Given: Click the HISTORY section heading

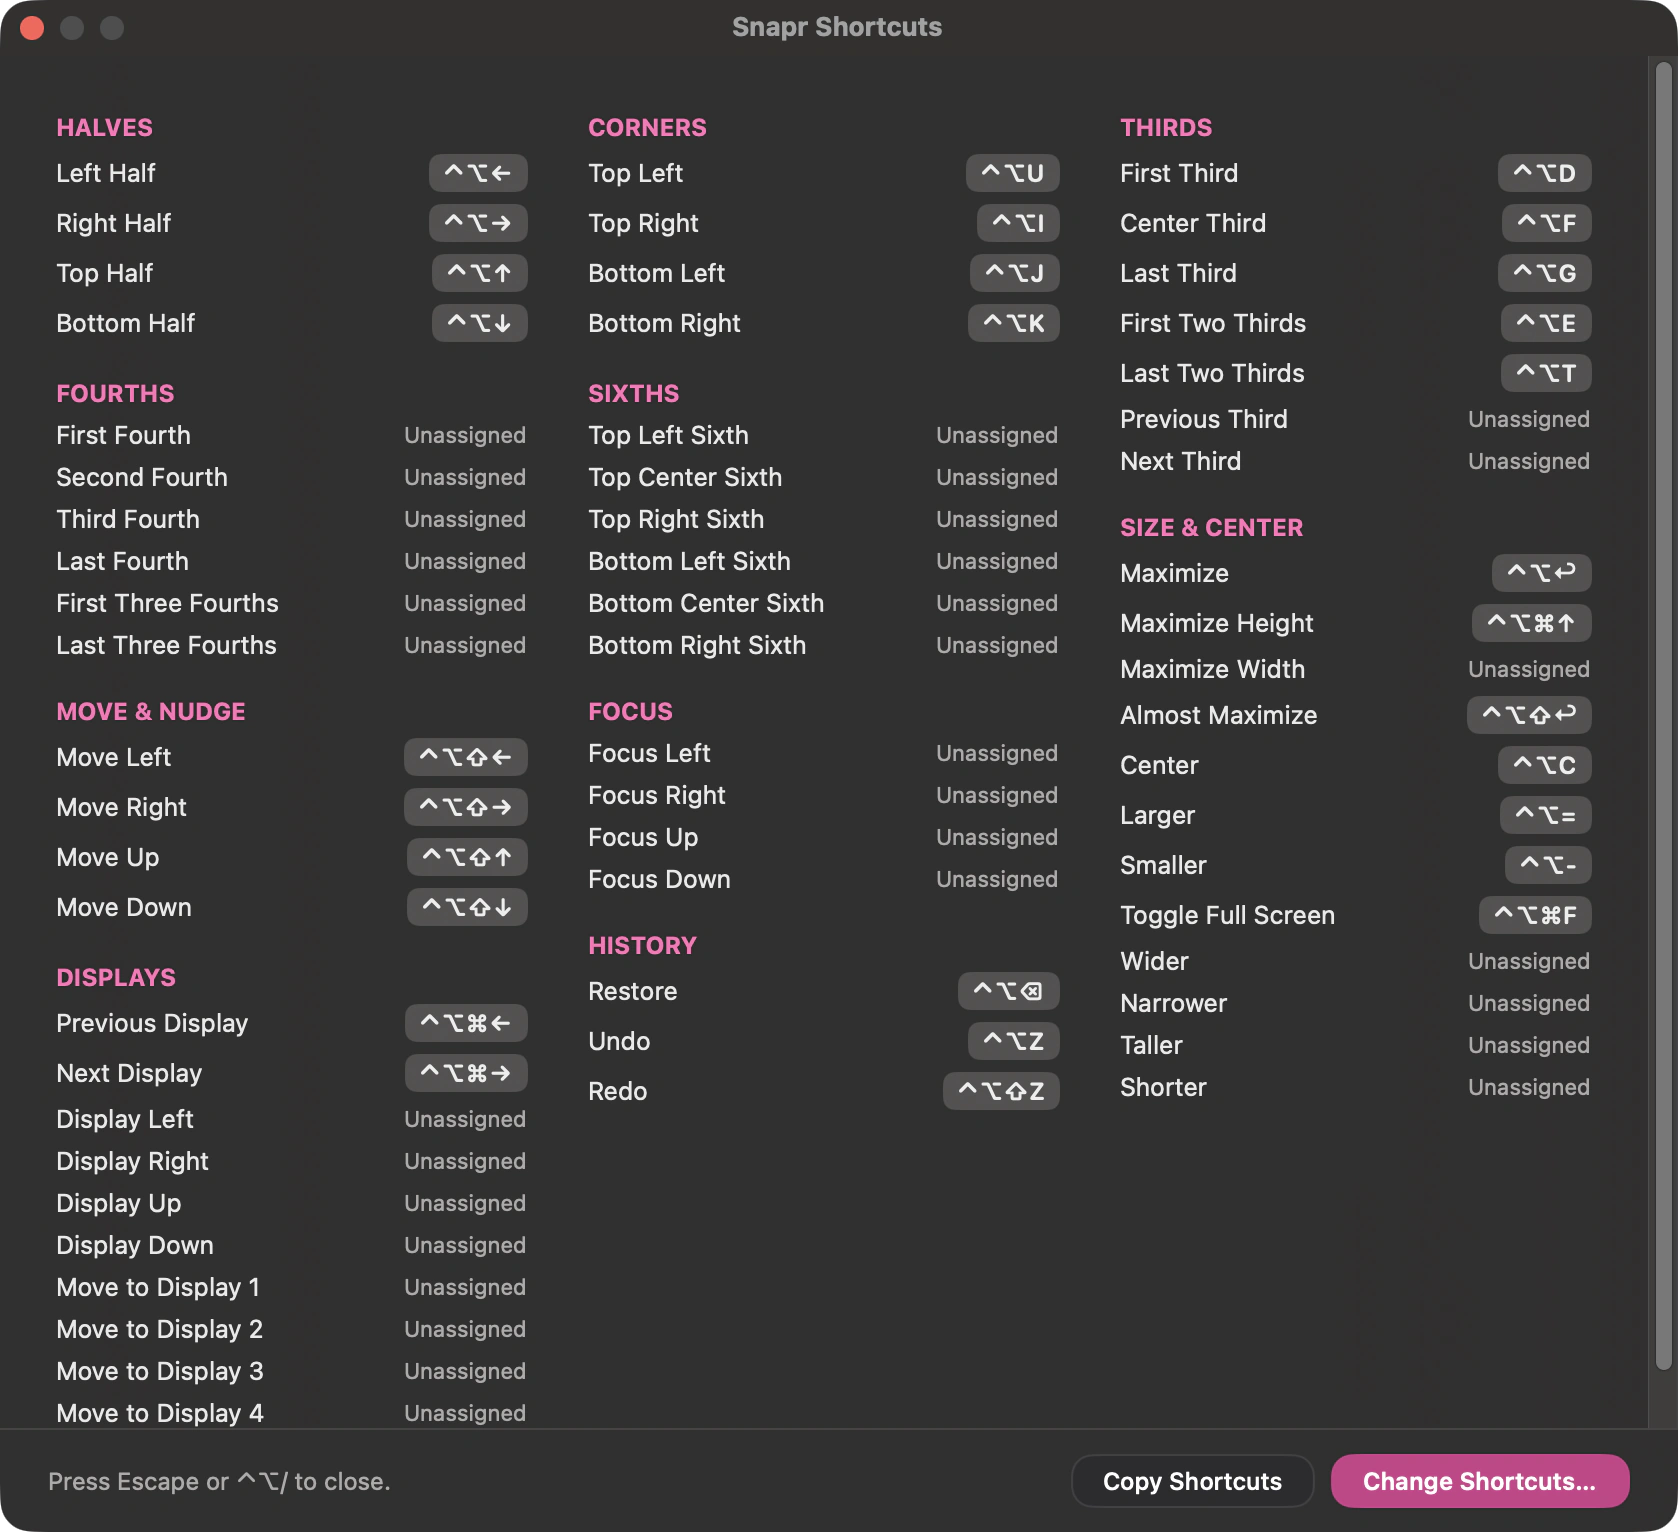Looking at the screenshot, I should [x=643, y=945].
